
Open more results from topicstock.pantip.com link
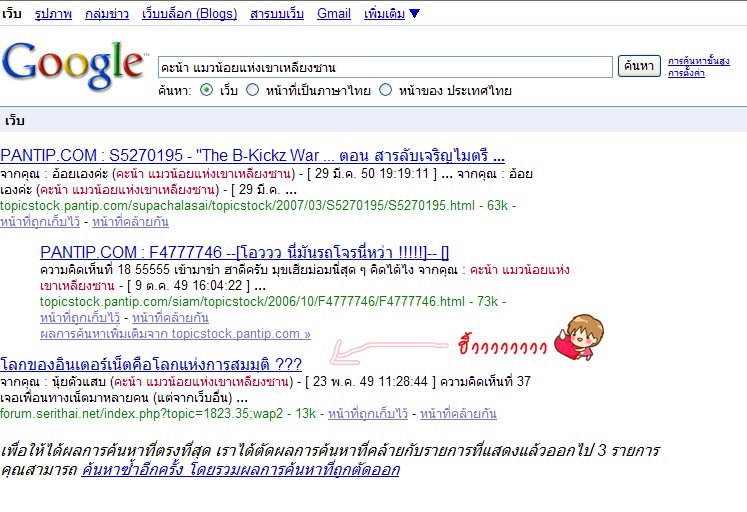[175, 334]
